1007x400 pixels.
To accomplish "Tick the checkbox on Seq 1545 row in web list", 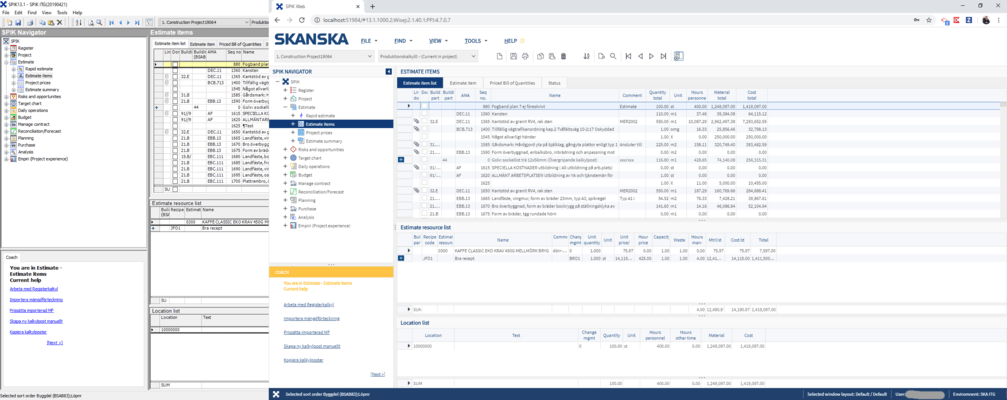I will [425, 136].
